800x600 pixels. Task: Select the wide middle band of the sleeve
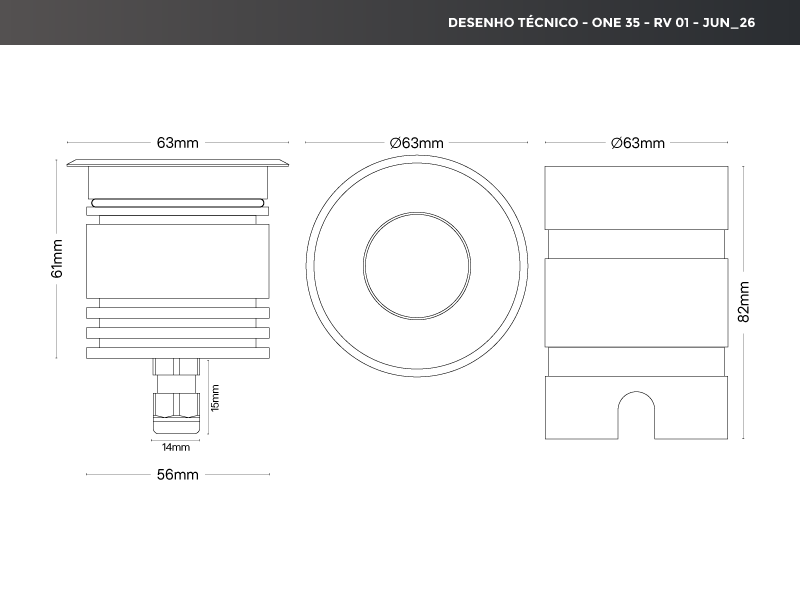(636, 302)
